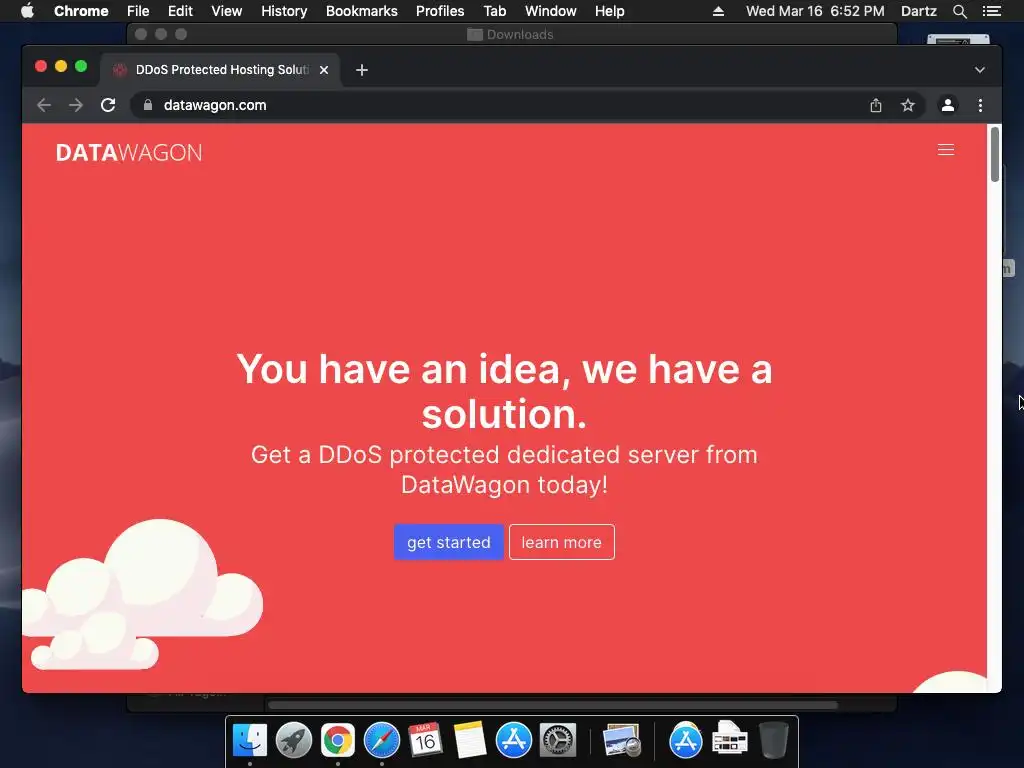Open Launchpad from the Dock
The width and height of the screenshot is (1024, 768).
tap(294, 741)
